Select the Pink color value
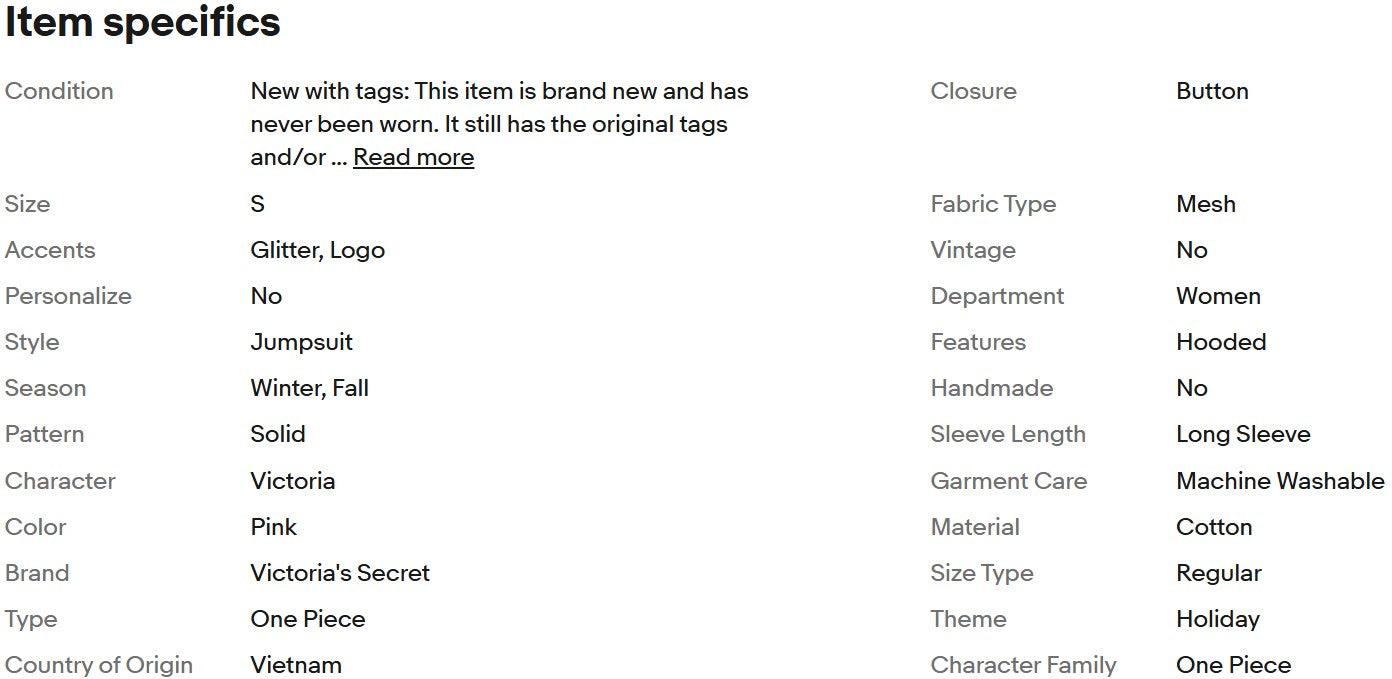The image size is (1392, 679). [273, 527]
